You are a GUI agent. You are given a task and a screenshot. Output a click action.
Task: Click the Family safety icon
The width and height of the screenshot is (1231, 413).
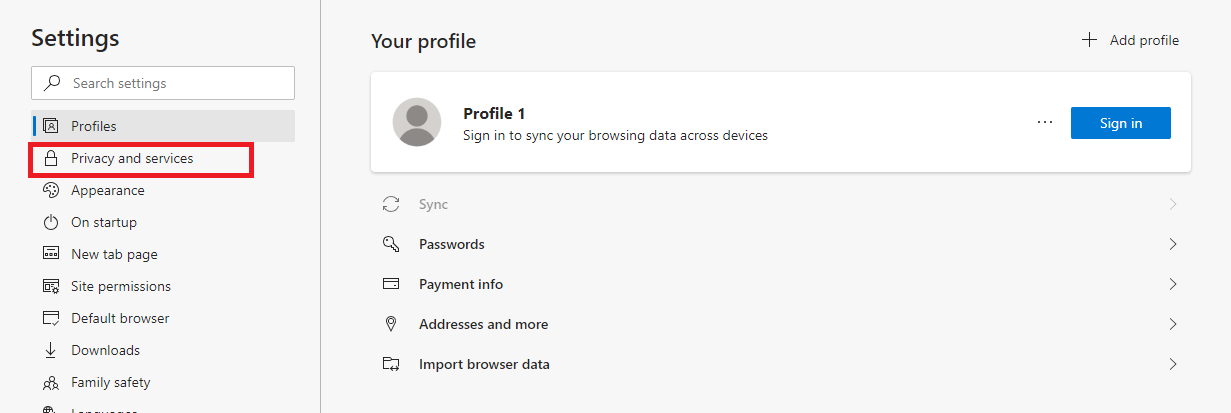(51, 383)
